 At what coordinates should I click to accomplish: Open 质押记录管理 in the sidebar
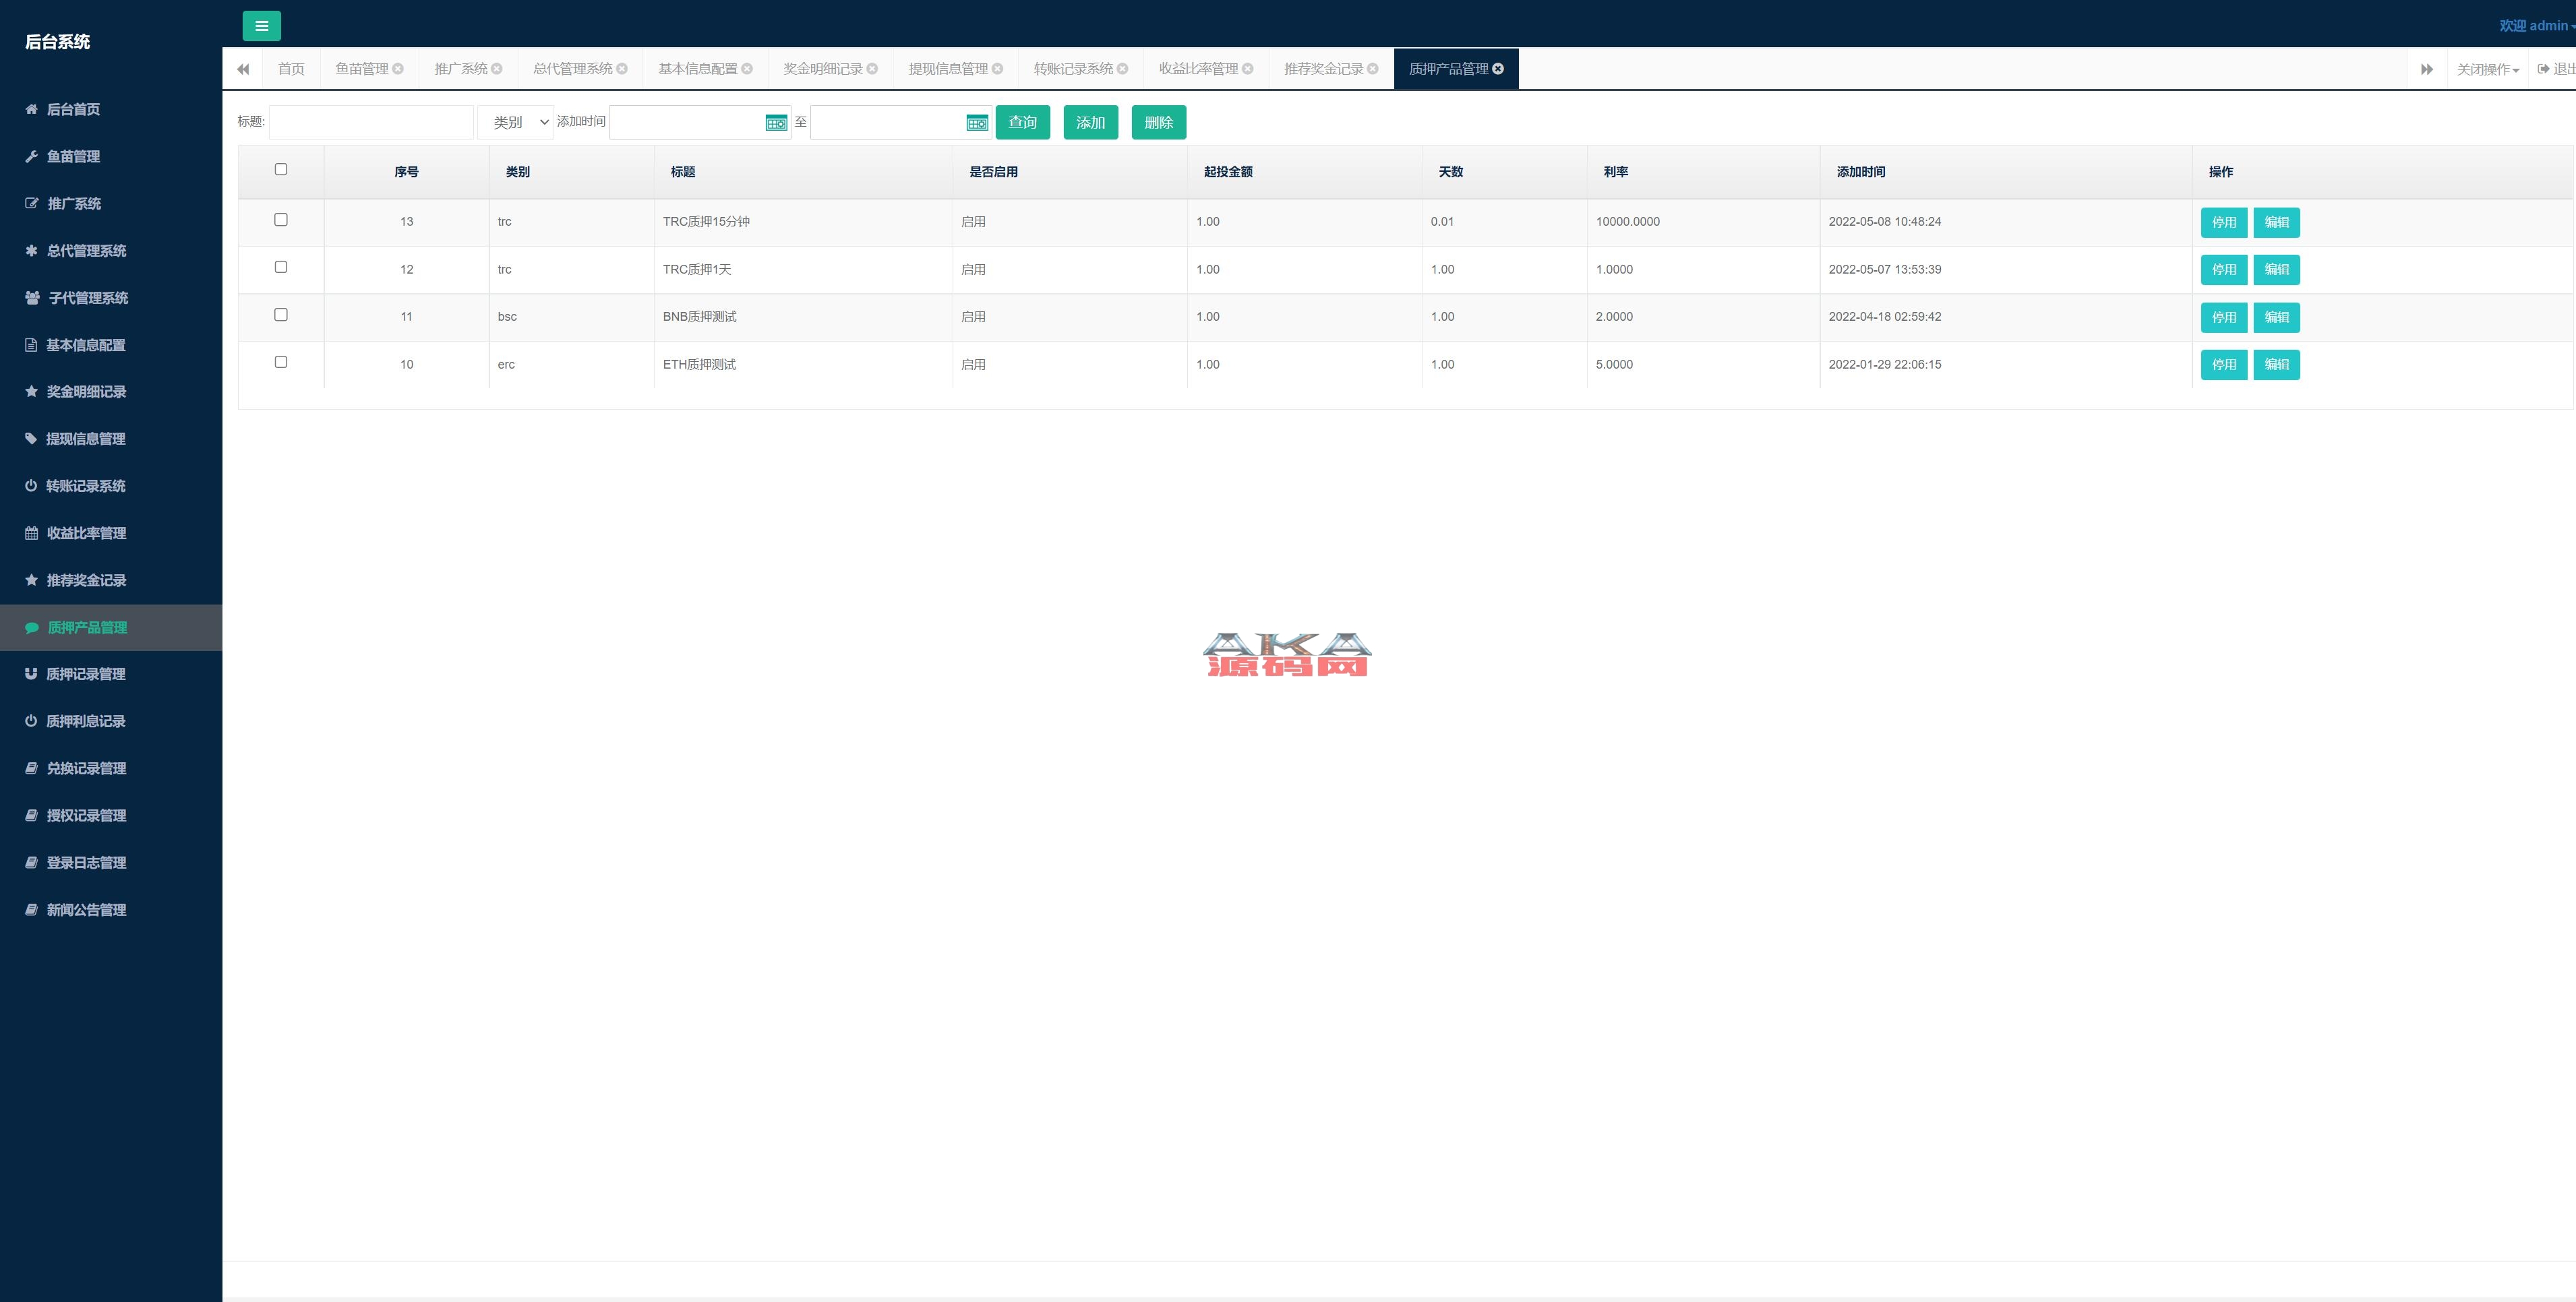(x=86, y=674)
